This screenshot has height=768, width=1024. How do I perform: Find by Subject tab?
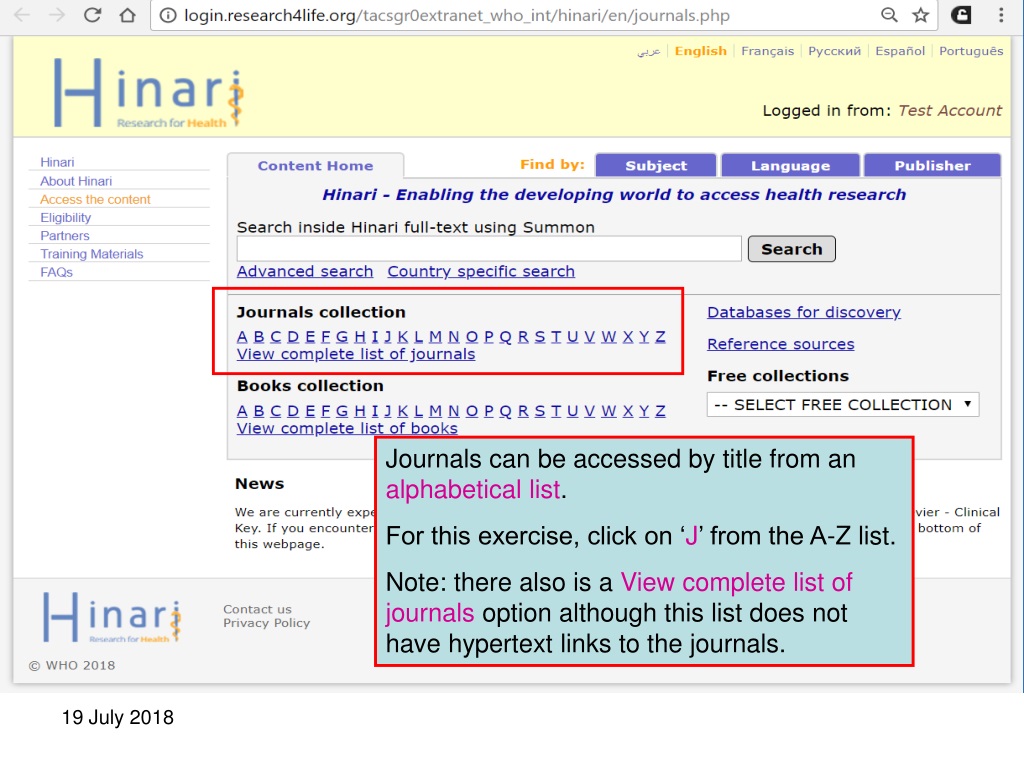click(656, 166)
